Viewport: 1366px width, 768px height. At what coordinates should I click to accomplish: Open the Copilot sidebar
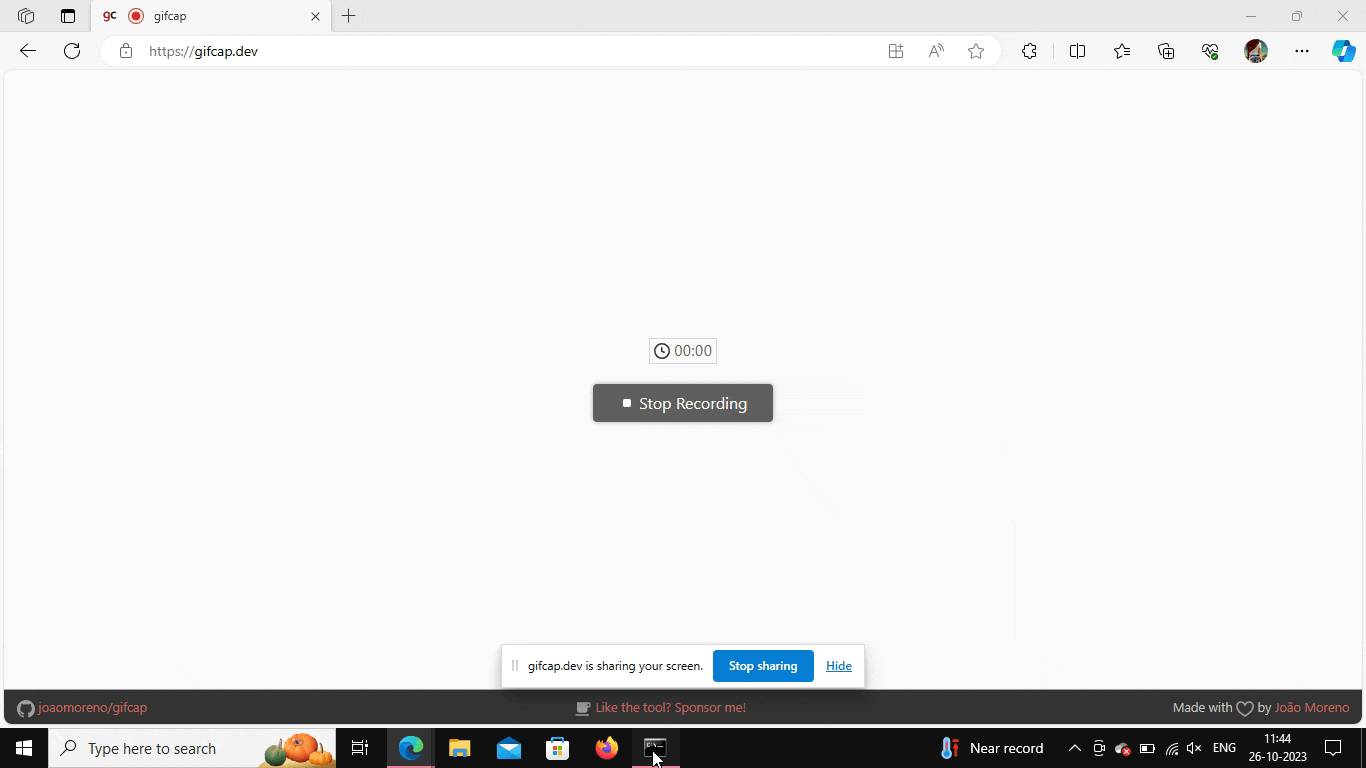1344,51
